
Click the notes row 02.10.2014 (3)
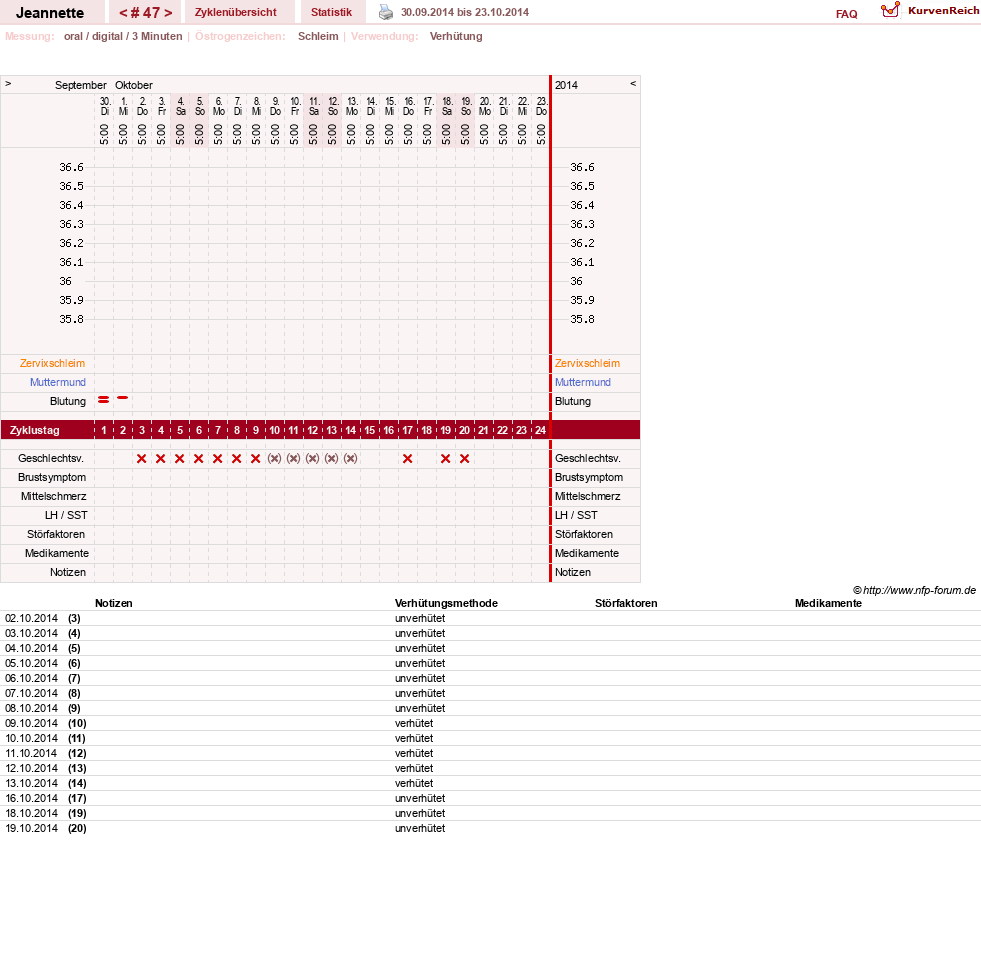click(x=490, y=618)
